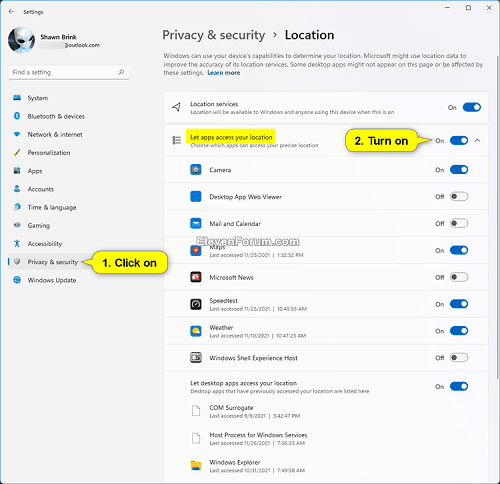Open Accounts settings category
The width and height of the screenshot is (500, 484).
[x=68, y=189]
